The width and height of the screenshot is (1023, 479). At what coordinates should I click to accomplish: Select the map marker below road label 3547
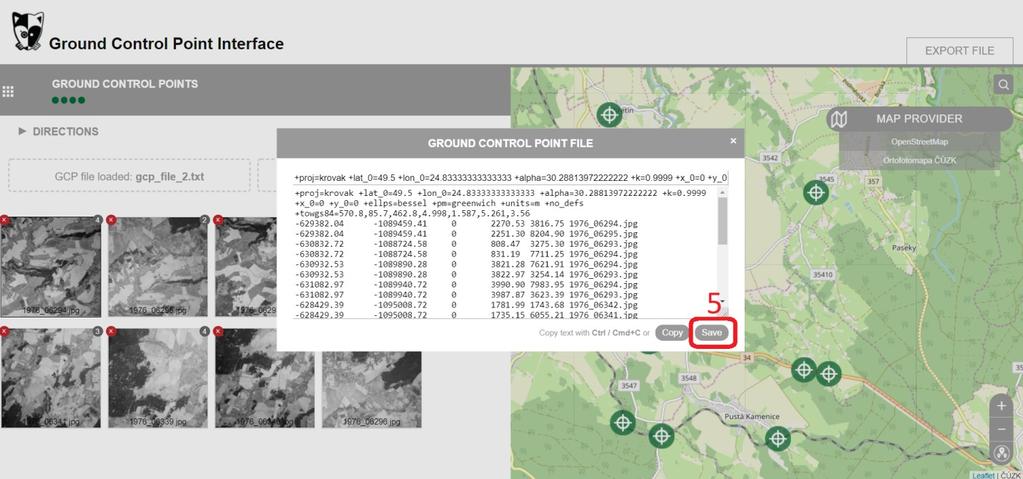tap(622, 422)
